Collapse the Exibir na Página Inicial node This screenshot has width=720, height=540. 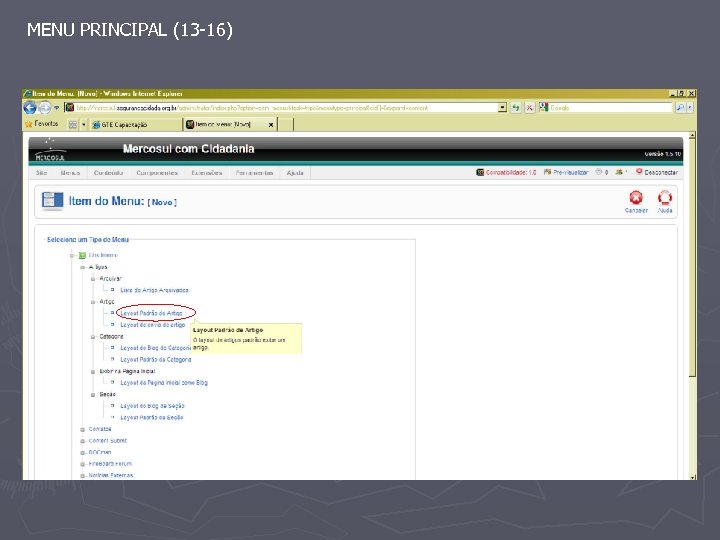[x=93, y=371]
